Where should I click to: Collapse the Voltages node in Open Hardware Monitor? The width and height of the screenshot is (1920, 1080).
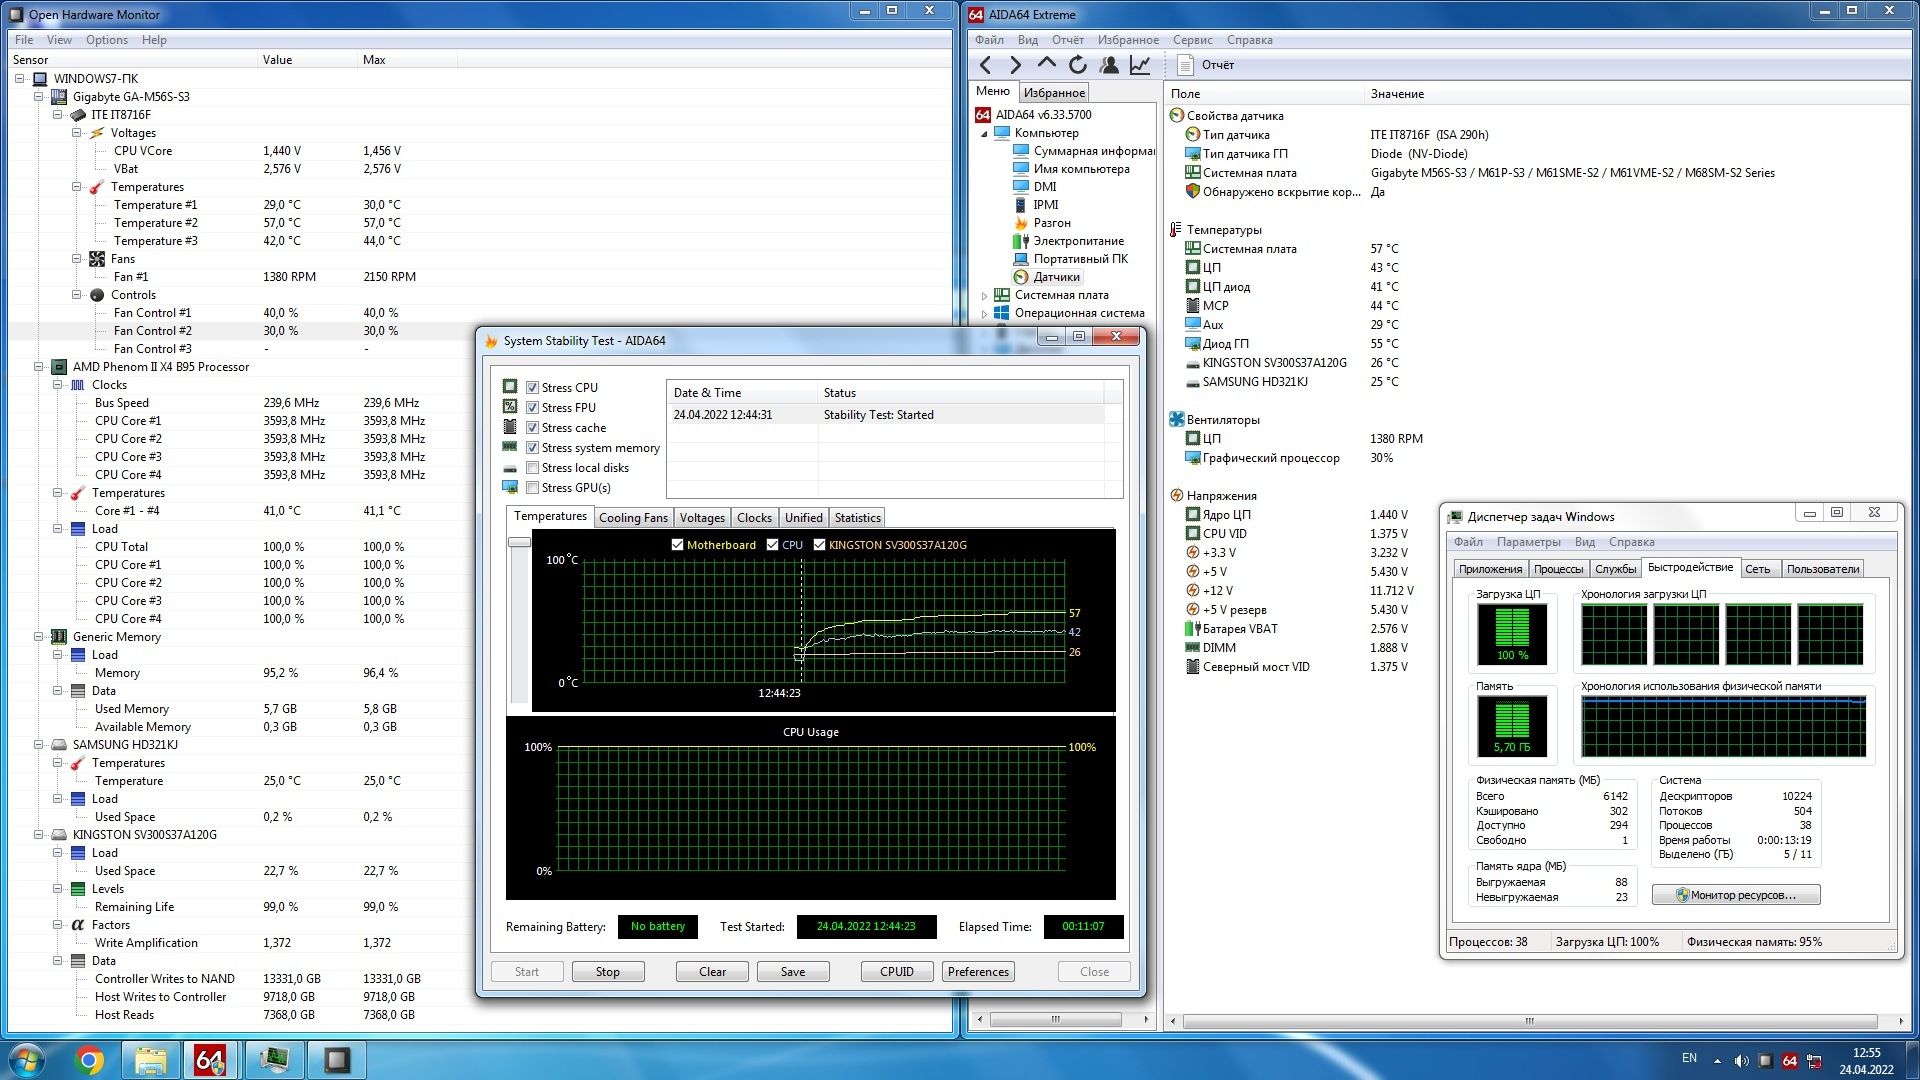tap(76, 133)
